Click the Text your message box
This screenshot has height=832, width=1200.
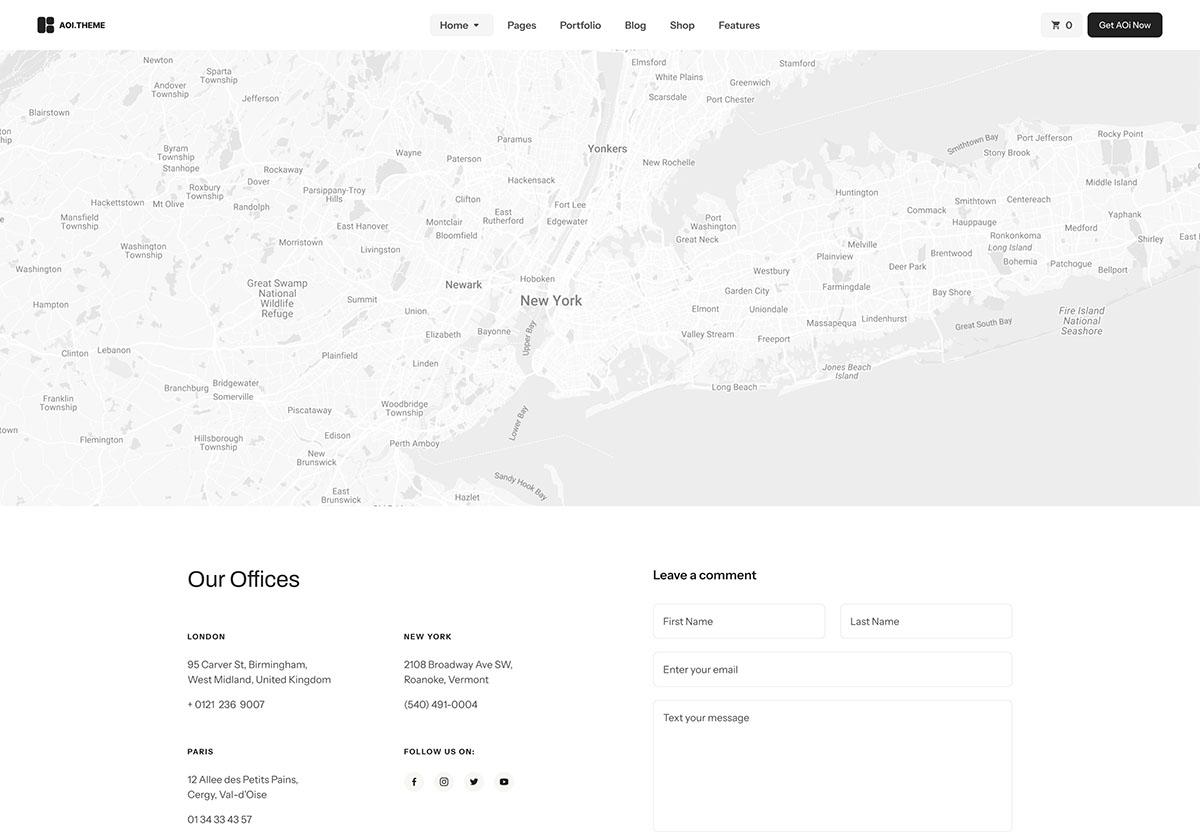point(832,765)
